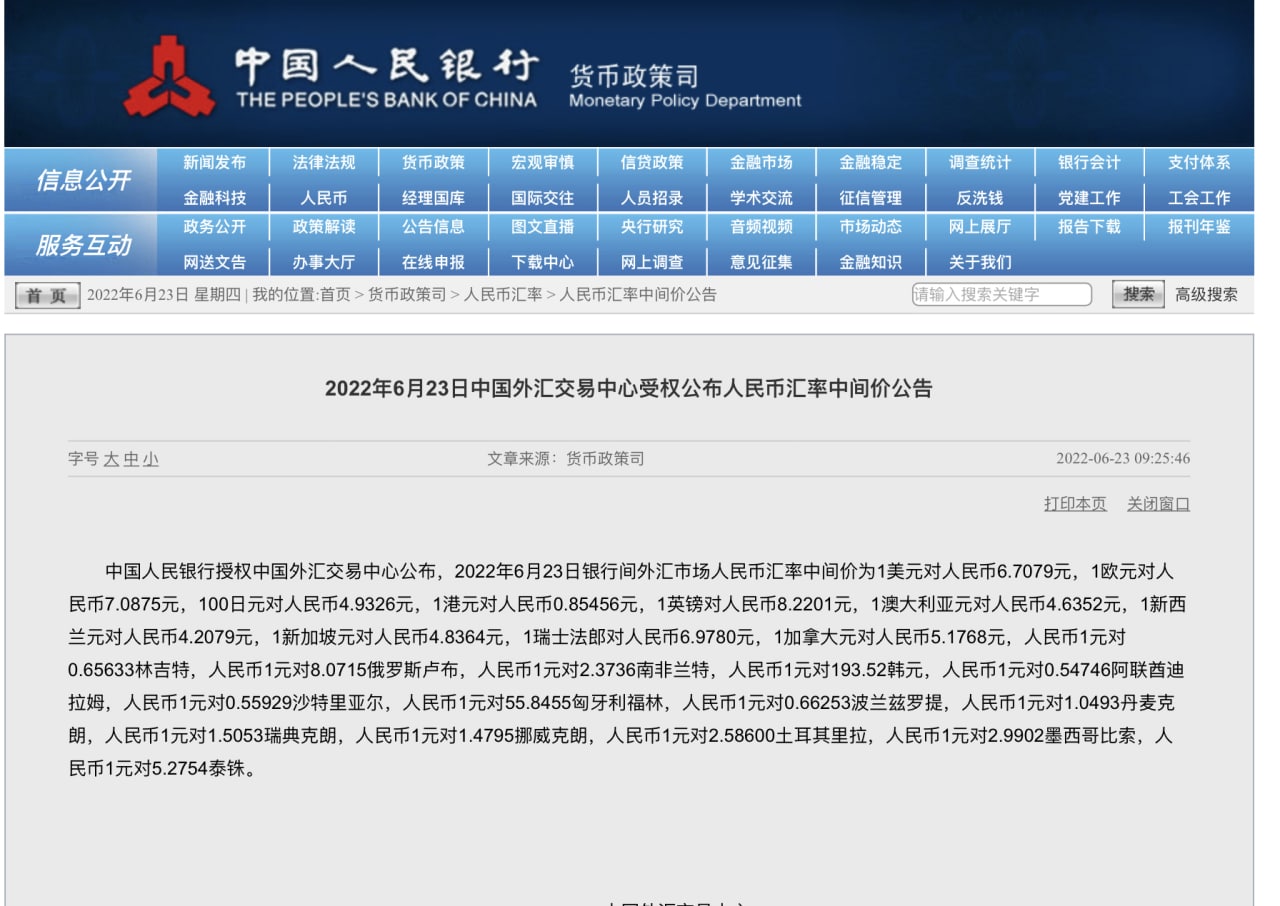
Task: Focus the keyword search input field
Action: (1001, 294)
